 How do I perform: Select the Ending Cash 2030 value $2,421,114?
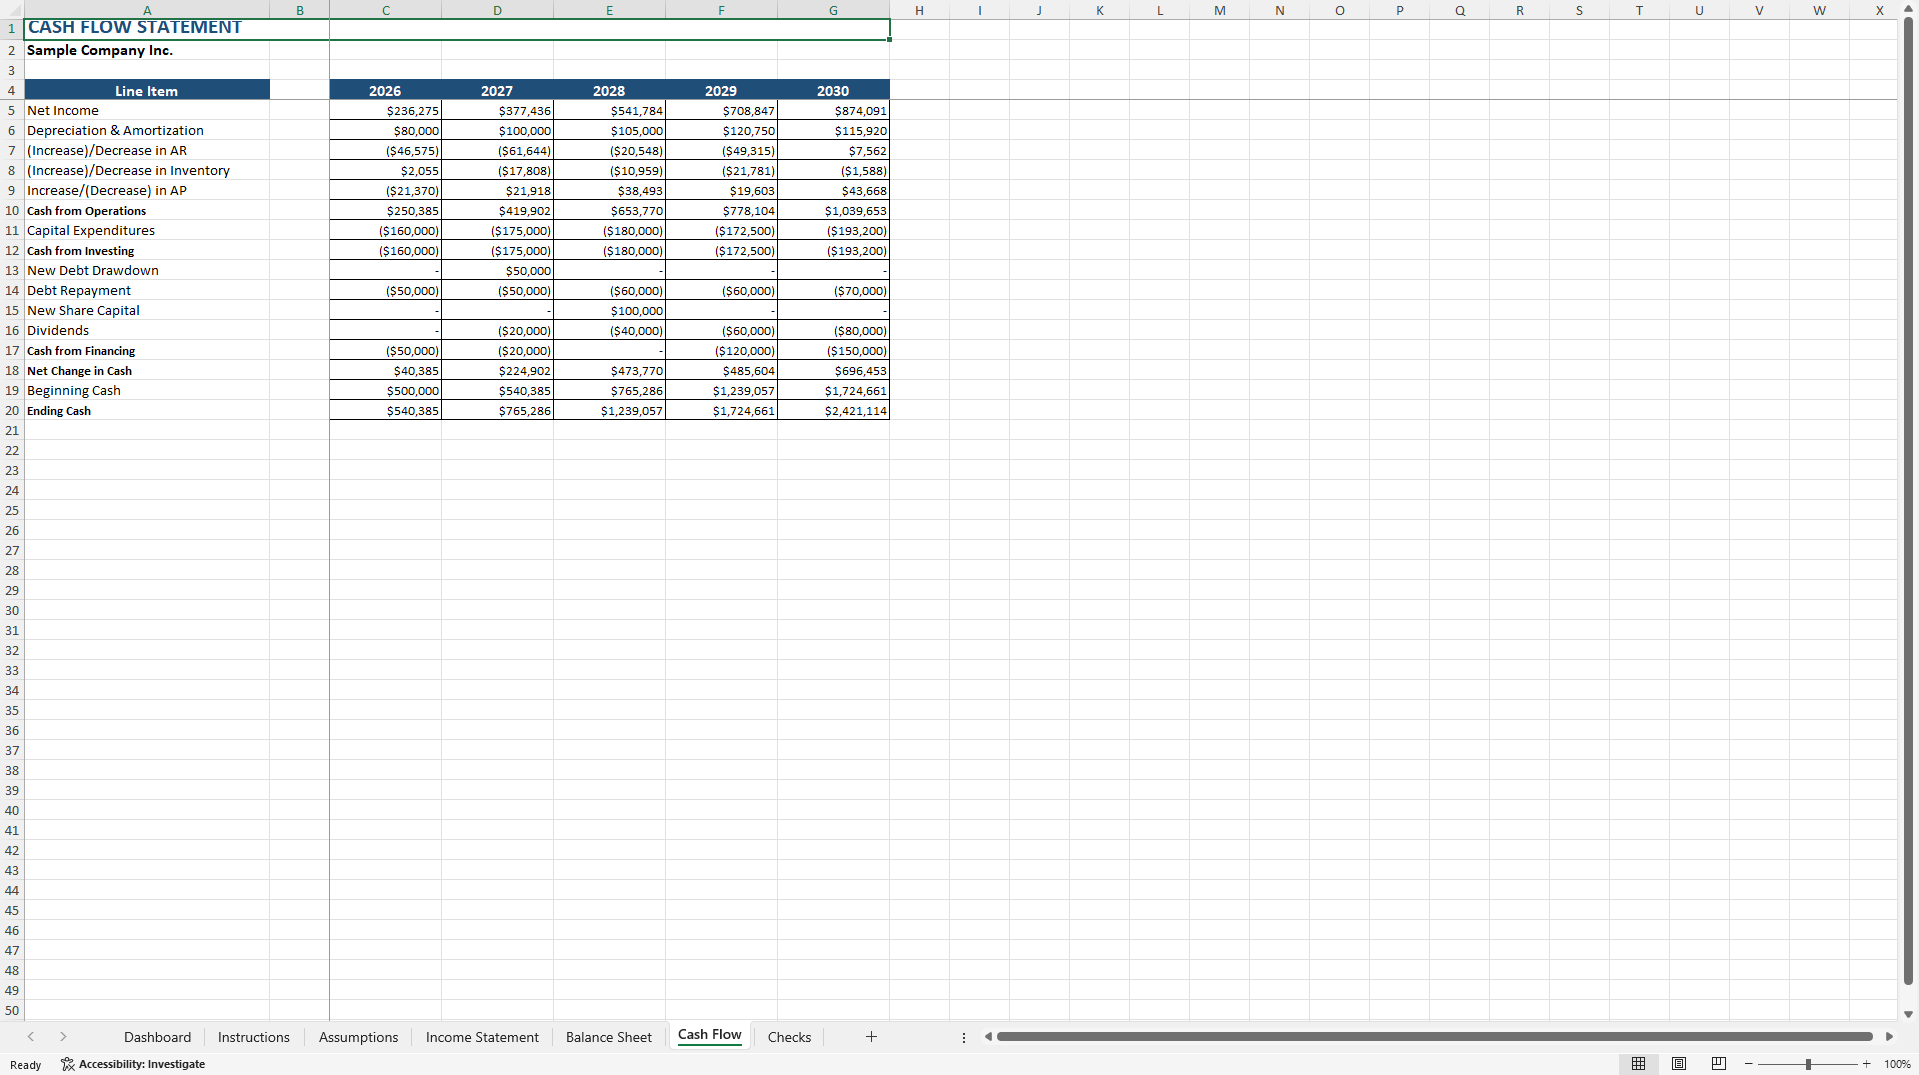pyautogui.click(x=834, y=411)
